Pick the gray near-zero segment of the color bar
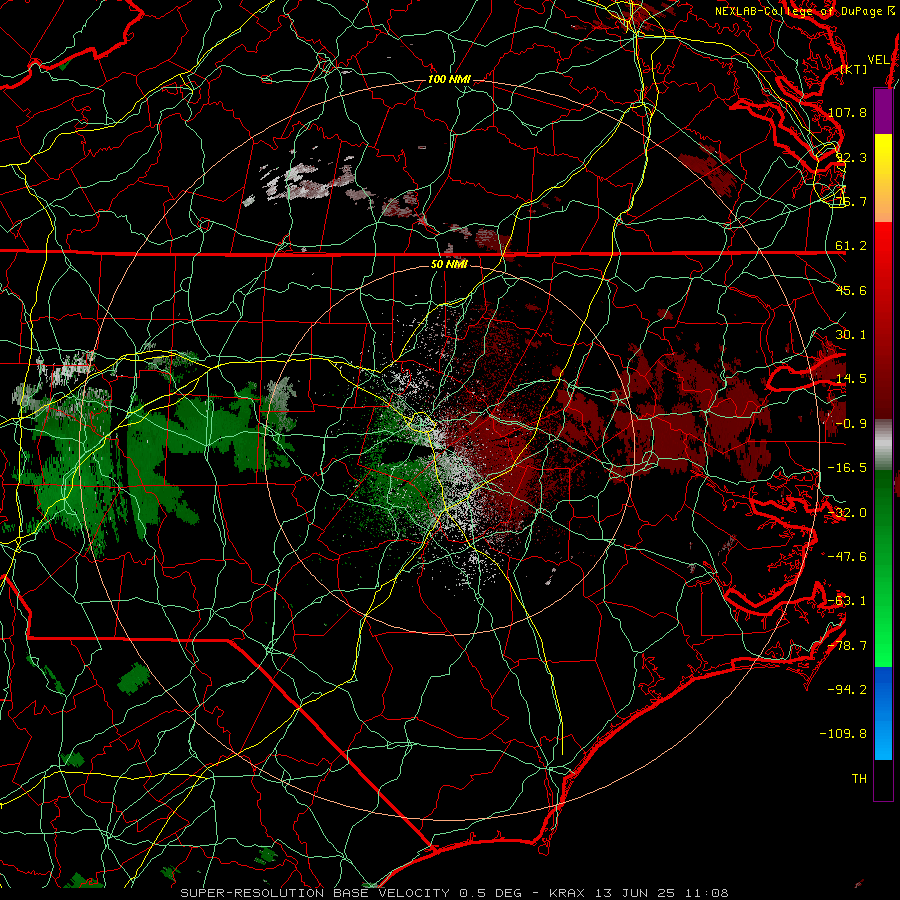900x900 pixels. (x=883, y=445)
